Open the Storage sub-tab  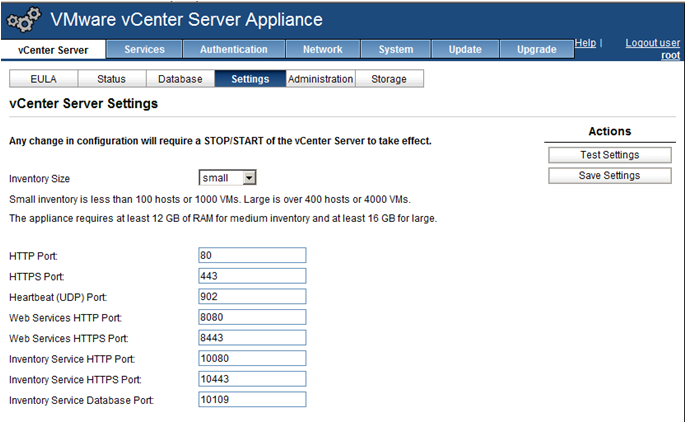point(389,79)
